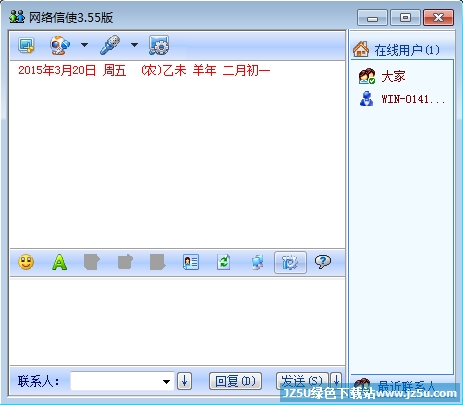Start a video chat with the webcam icon
Image resolution: width=463 pixels, height=405 pixels.
[x=60, y=45]
